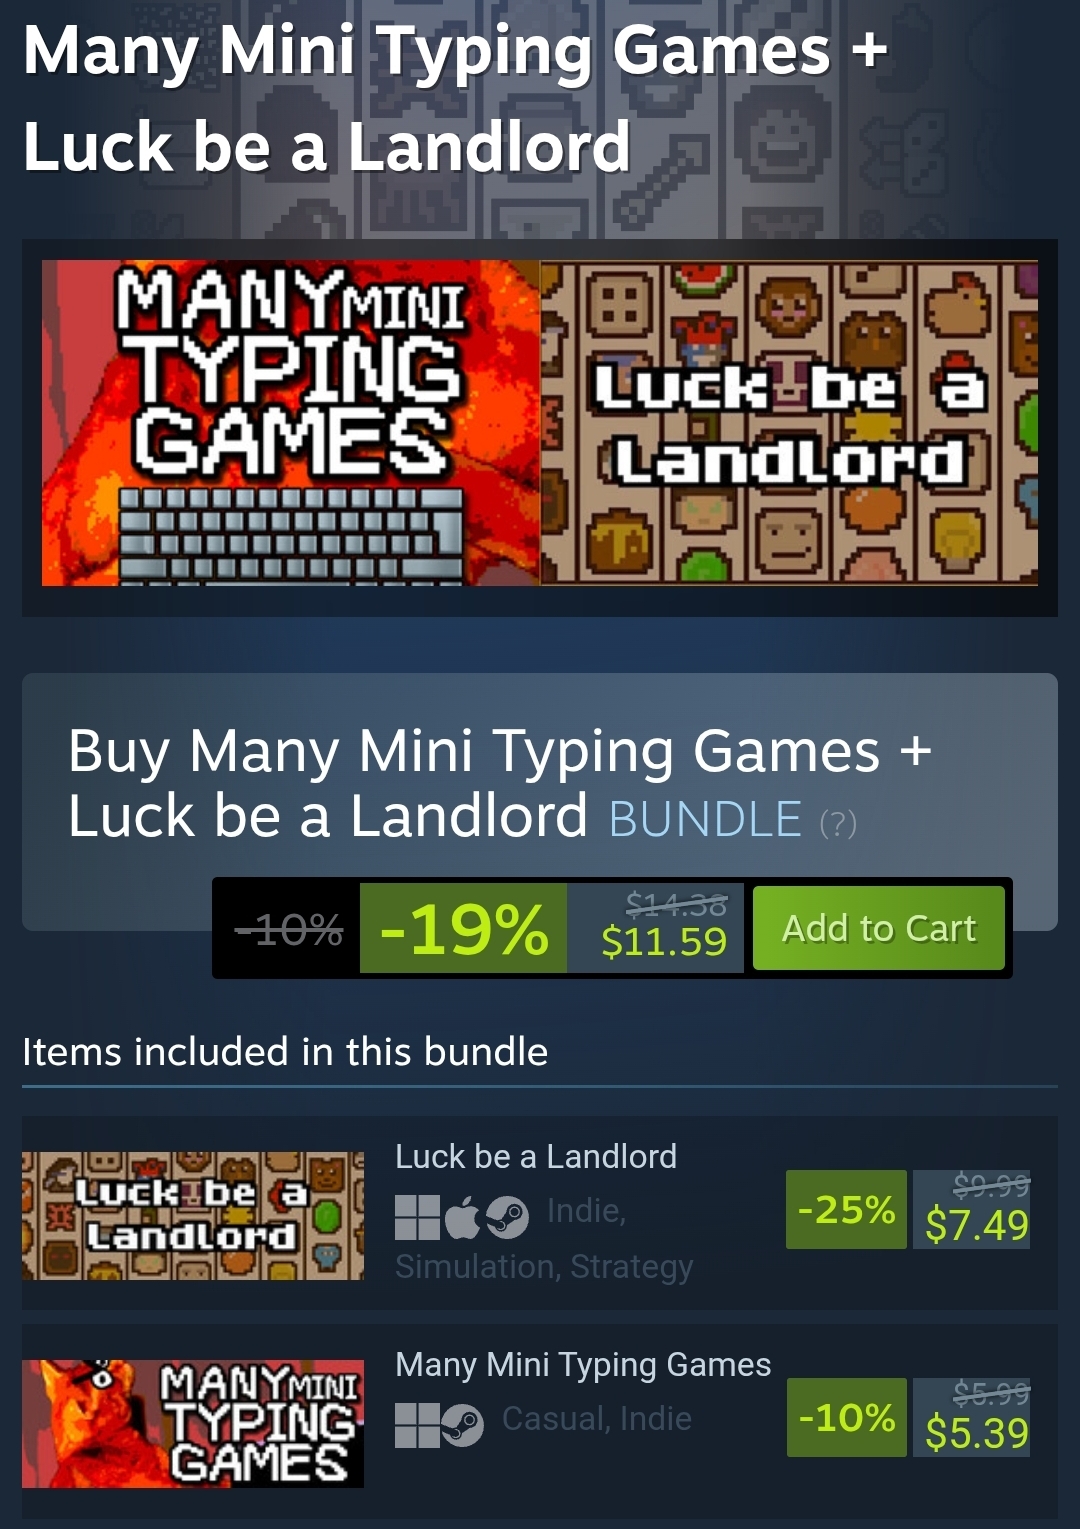The height and width of the screenshot is (1529, 1080).
Task: Click the crossed-out -10% bundle discount
Action: click(288, 930)
